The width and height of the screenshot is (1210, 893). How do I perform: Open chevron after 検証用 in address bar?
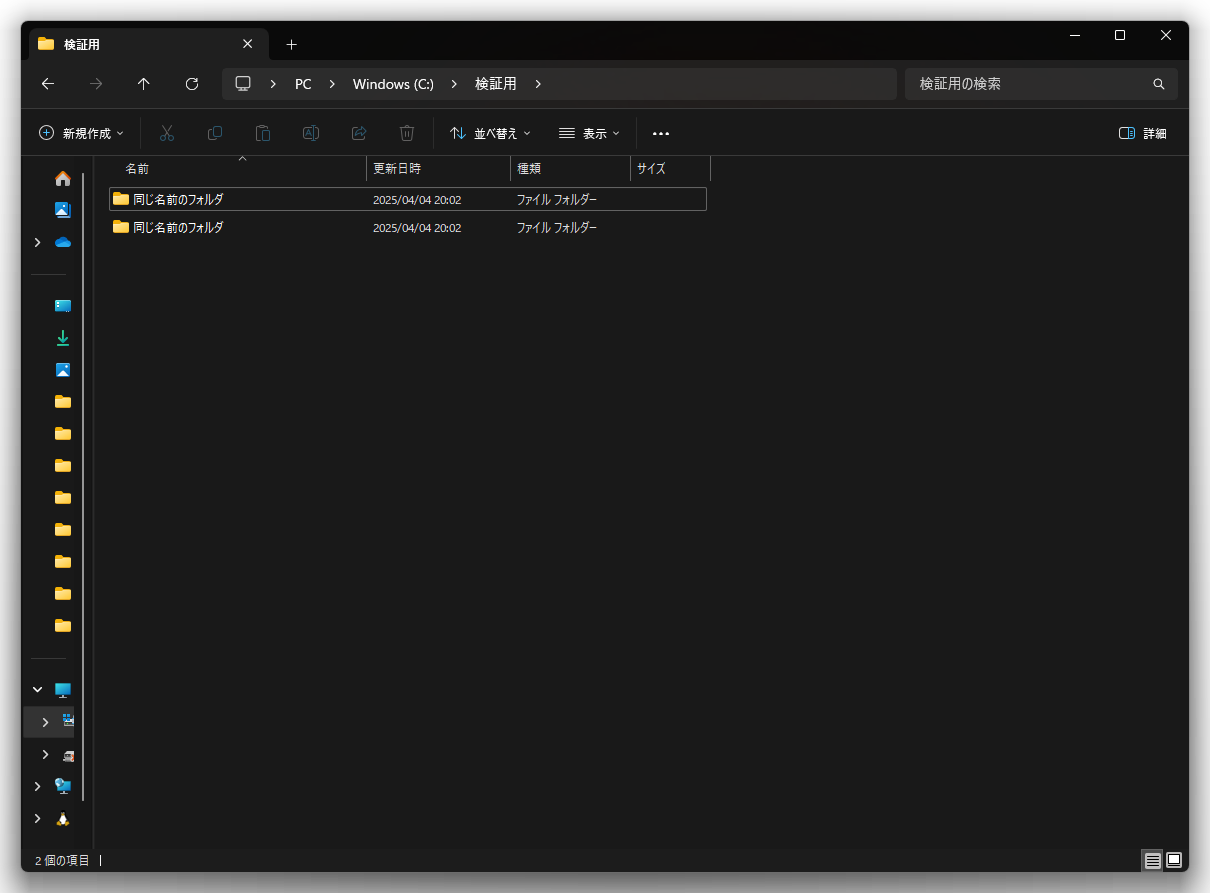tap(538, 84)
